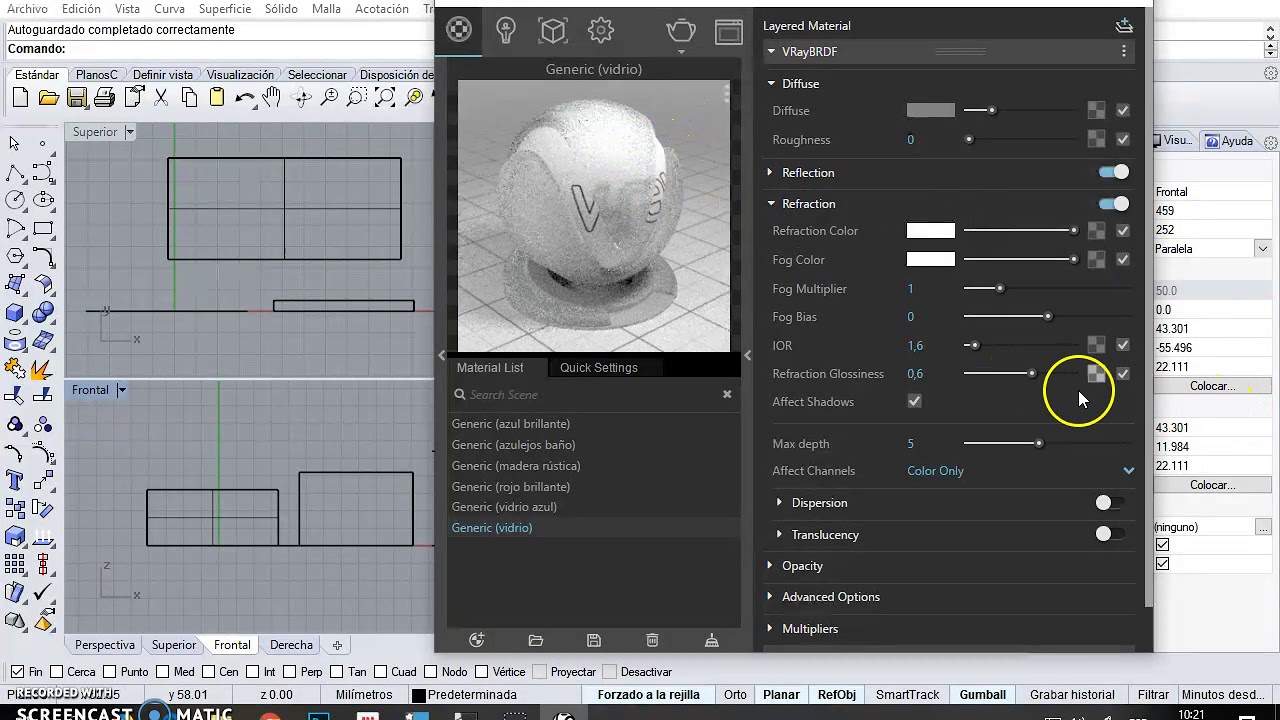Enable the Cerca object snap

coord(57,672)
